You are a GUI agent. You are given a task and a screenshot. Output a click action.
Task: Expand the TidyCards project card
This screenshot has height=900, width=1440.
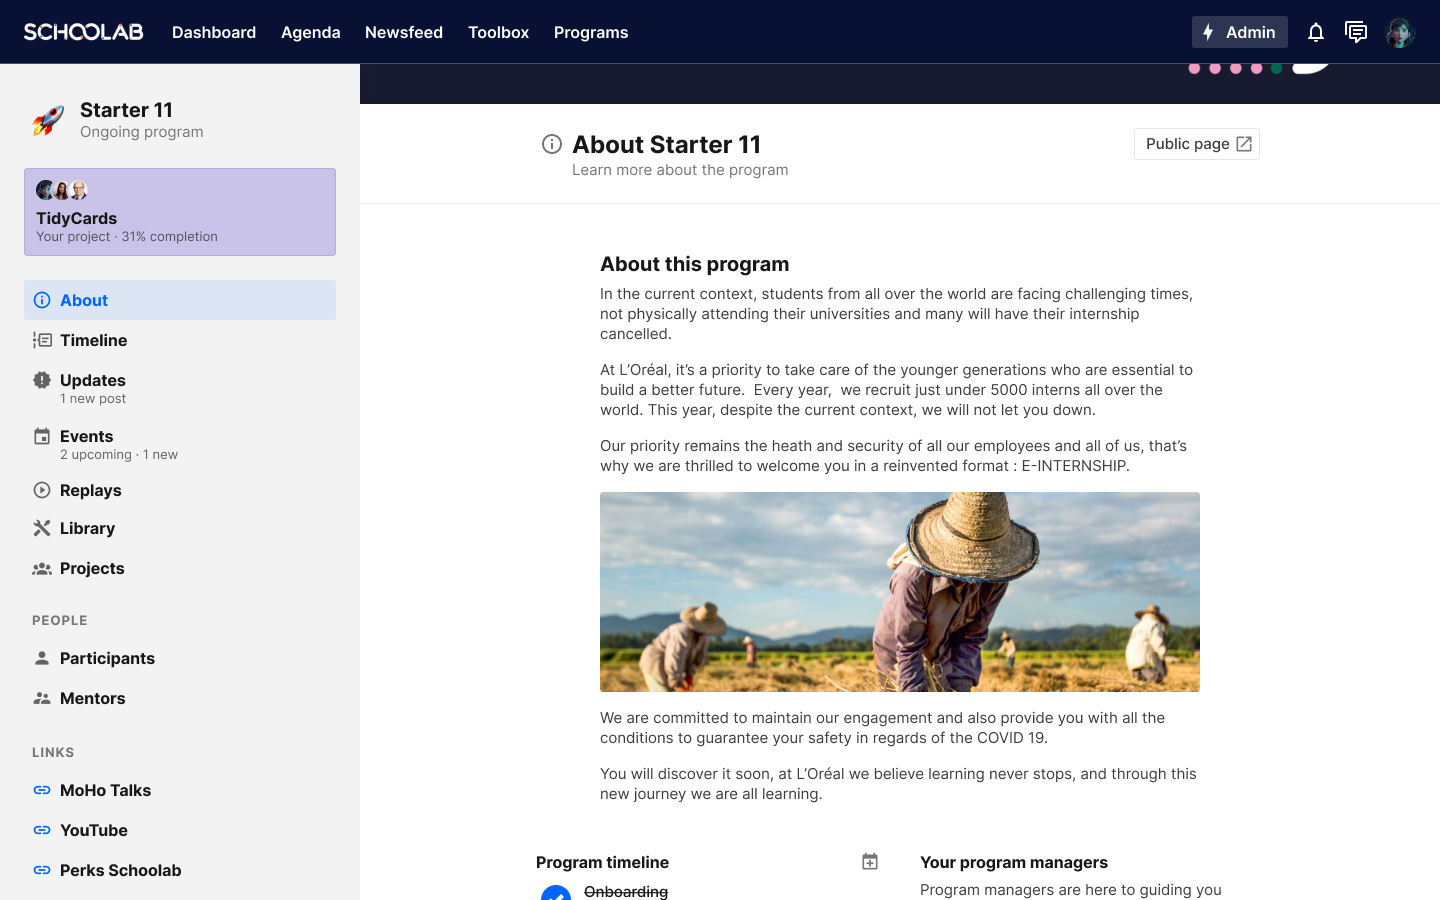pyautogui.click(x=180, y=212)
